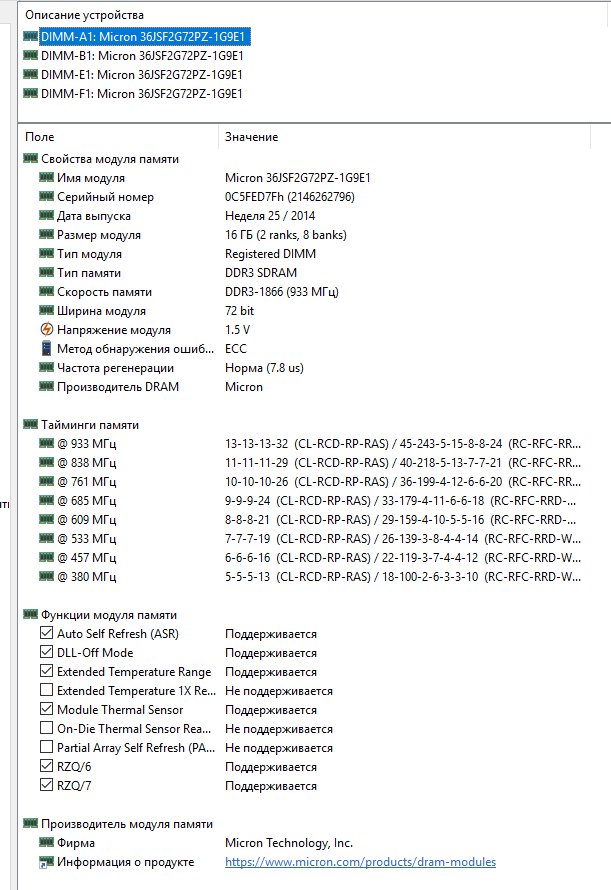611x890 pixels.
Task: Click the Скорость памяти row icon
Action: 47,292
